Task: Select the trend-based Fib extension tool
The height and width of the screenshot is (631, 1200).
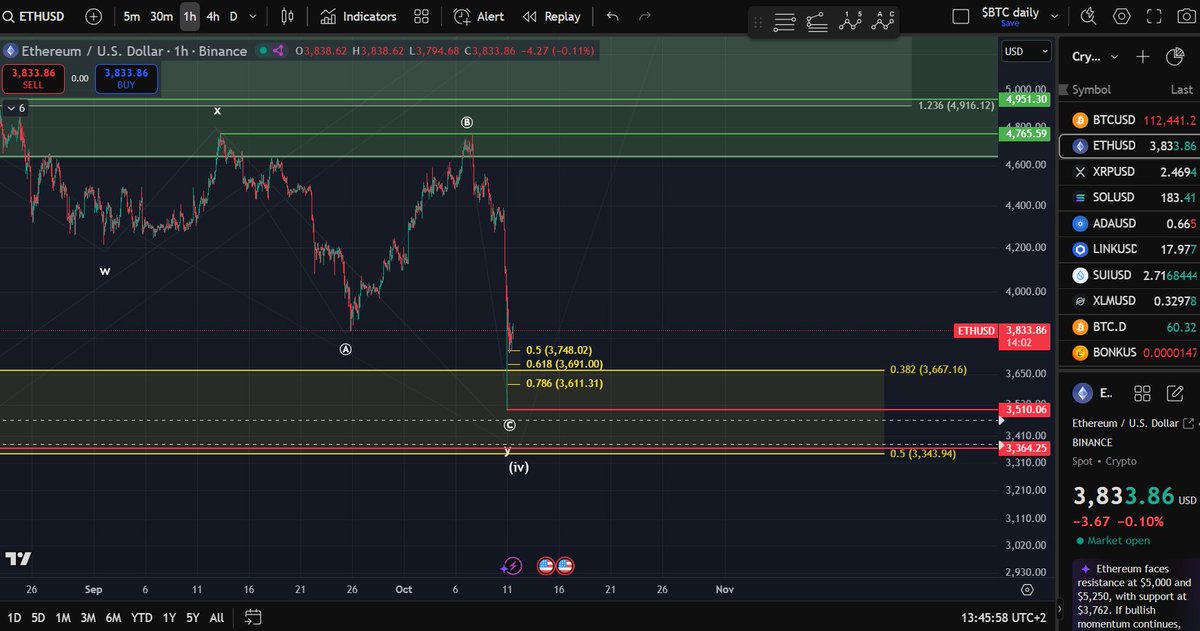Action: 817,21
